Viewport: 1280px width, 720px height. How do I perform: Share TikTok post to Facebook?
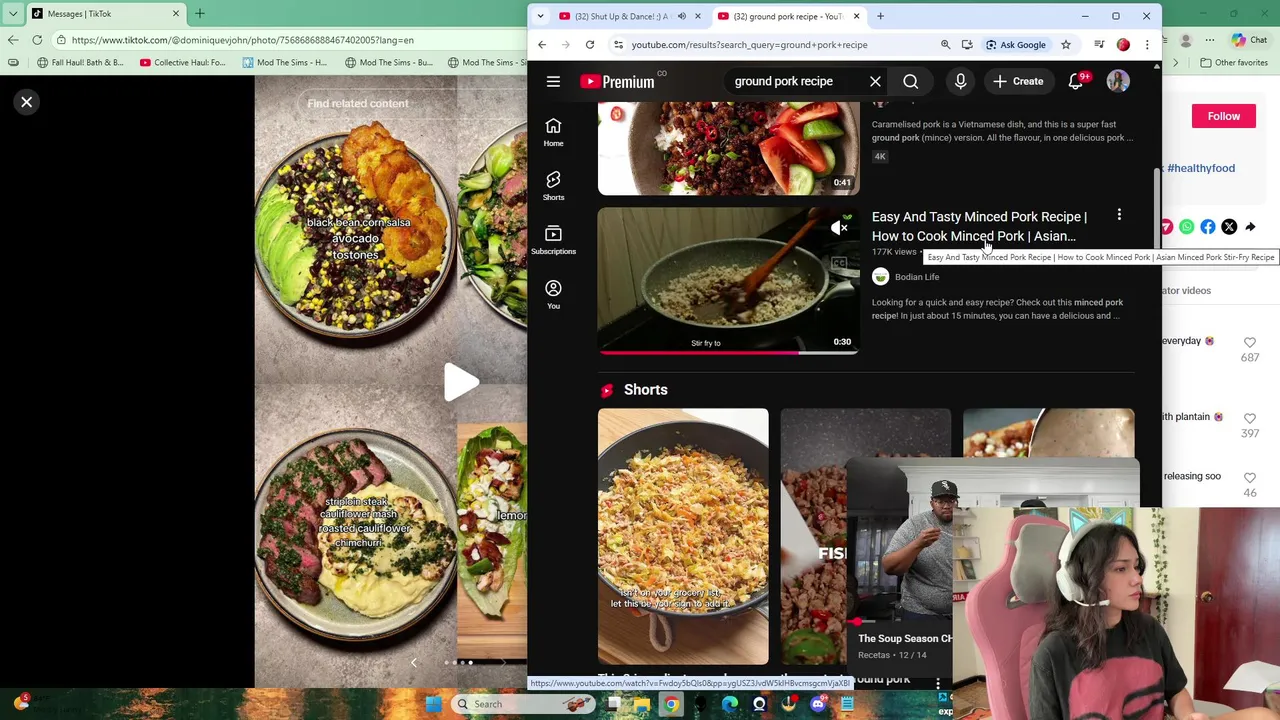point(1208,227)
